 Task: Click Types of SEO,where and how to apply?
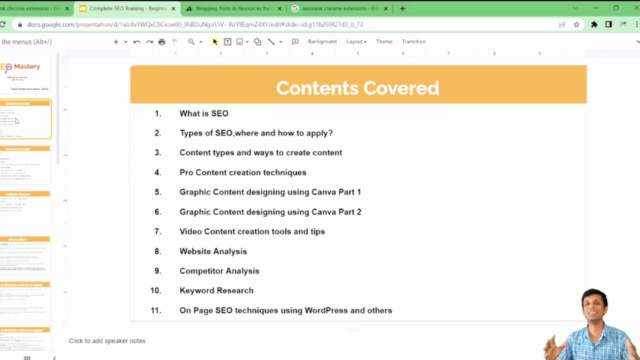pos(256,133)
